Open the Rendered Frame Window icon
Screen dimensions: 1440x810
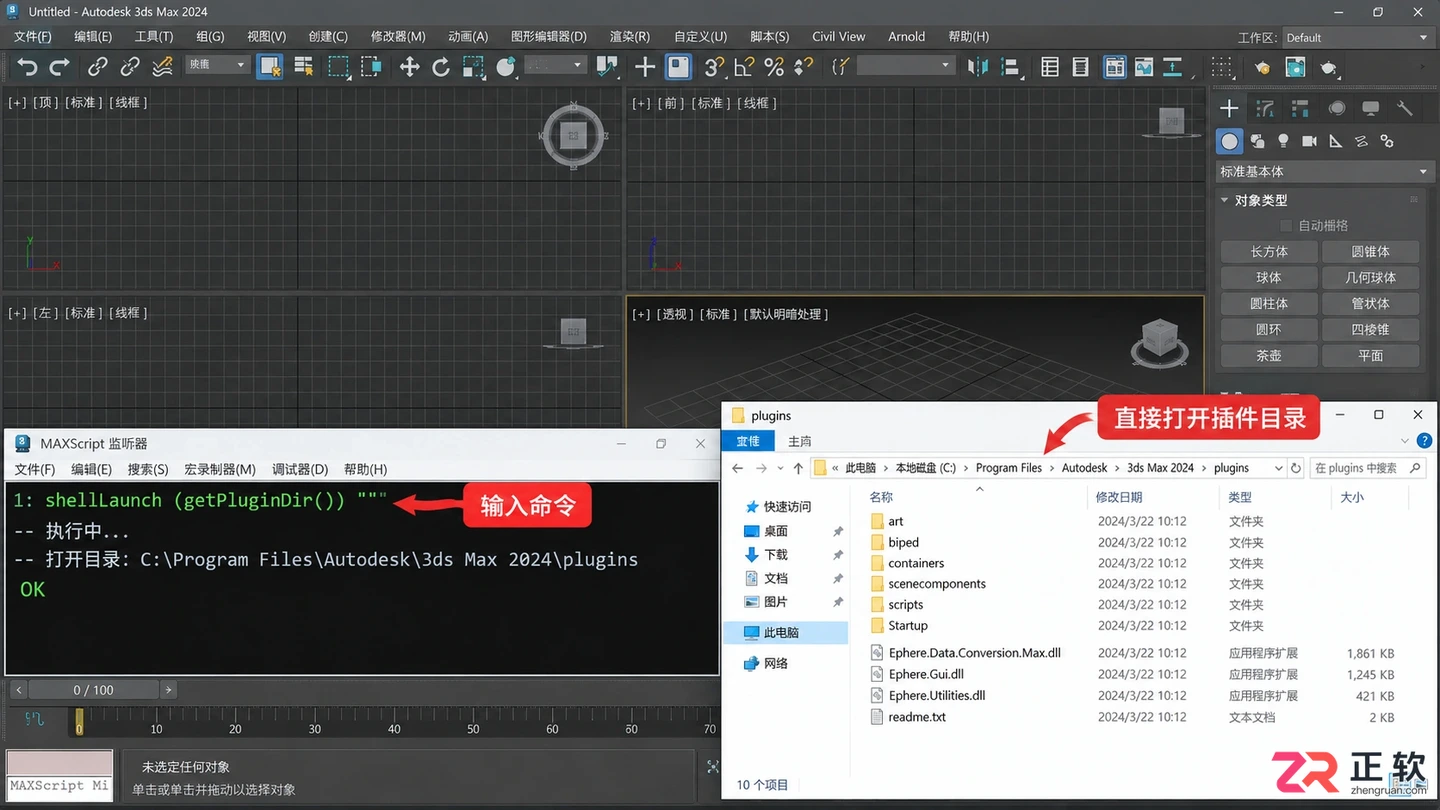(x=1295, y=67)
